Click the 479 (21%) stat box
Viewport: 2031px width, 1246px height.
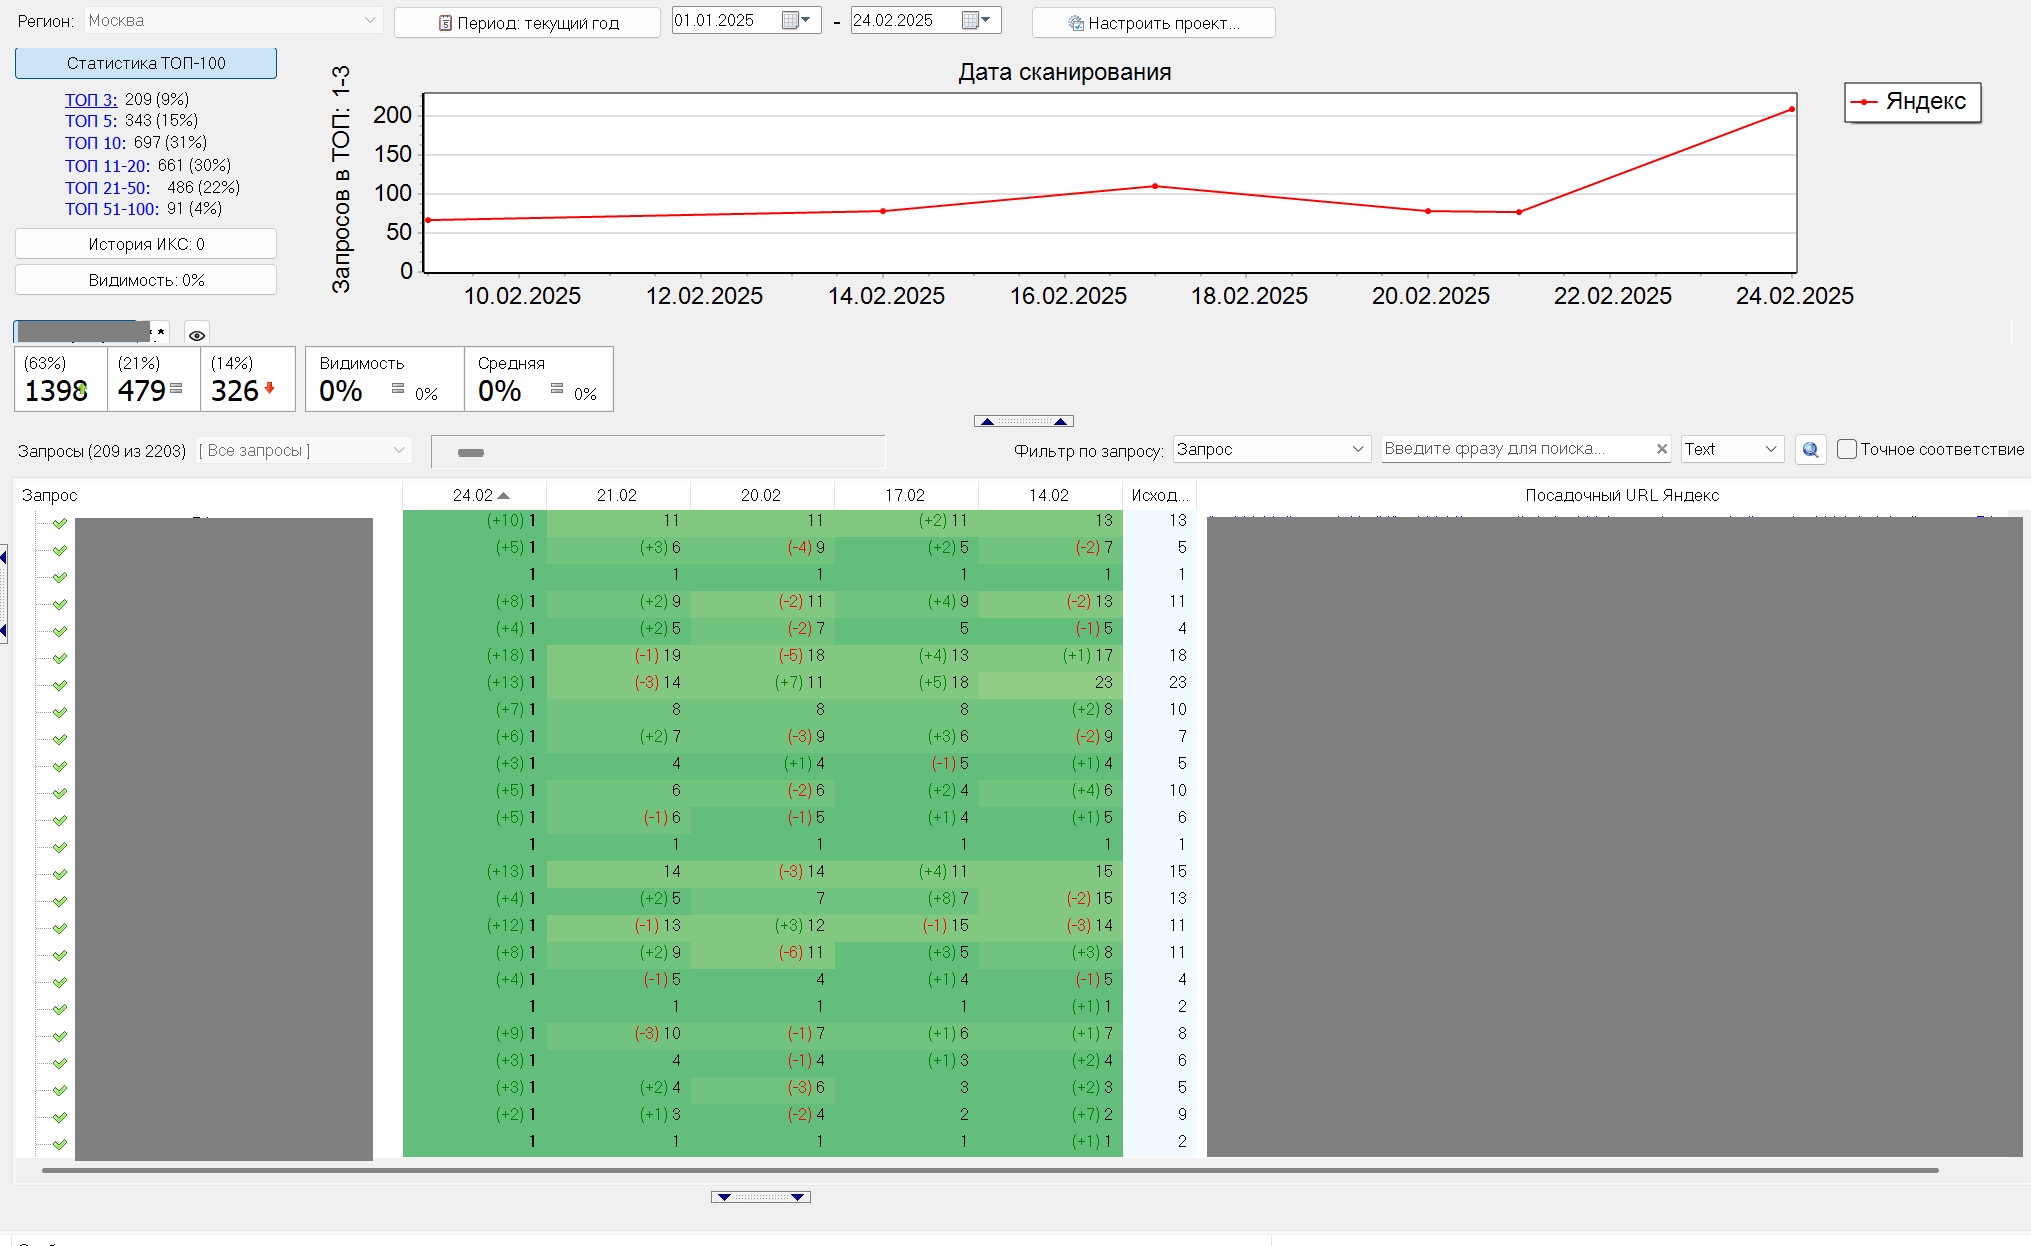click(154, 379)
